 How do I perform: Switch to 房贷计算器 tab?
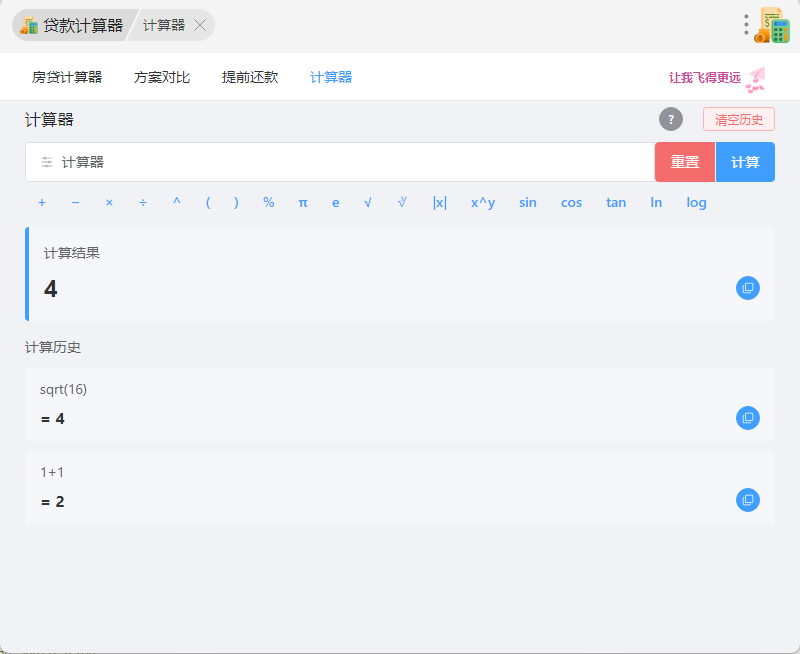[x=67, y=77]
